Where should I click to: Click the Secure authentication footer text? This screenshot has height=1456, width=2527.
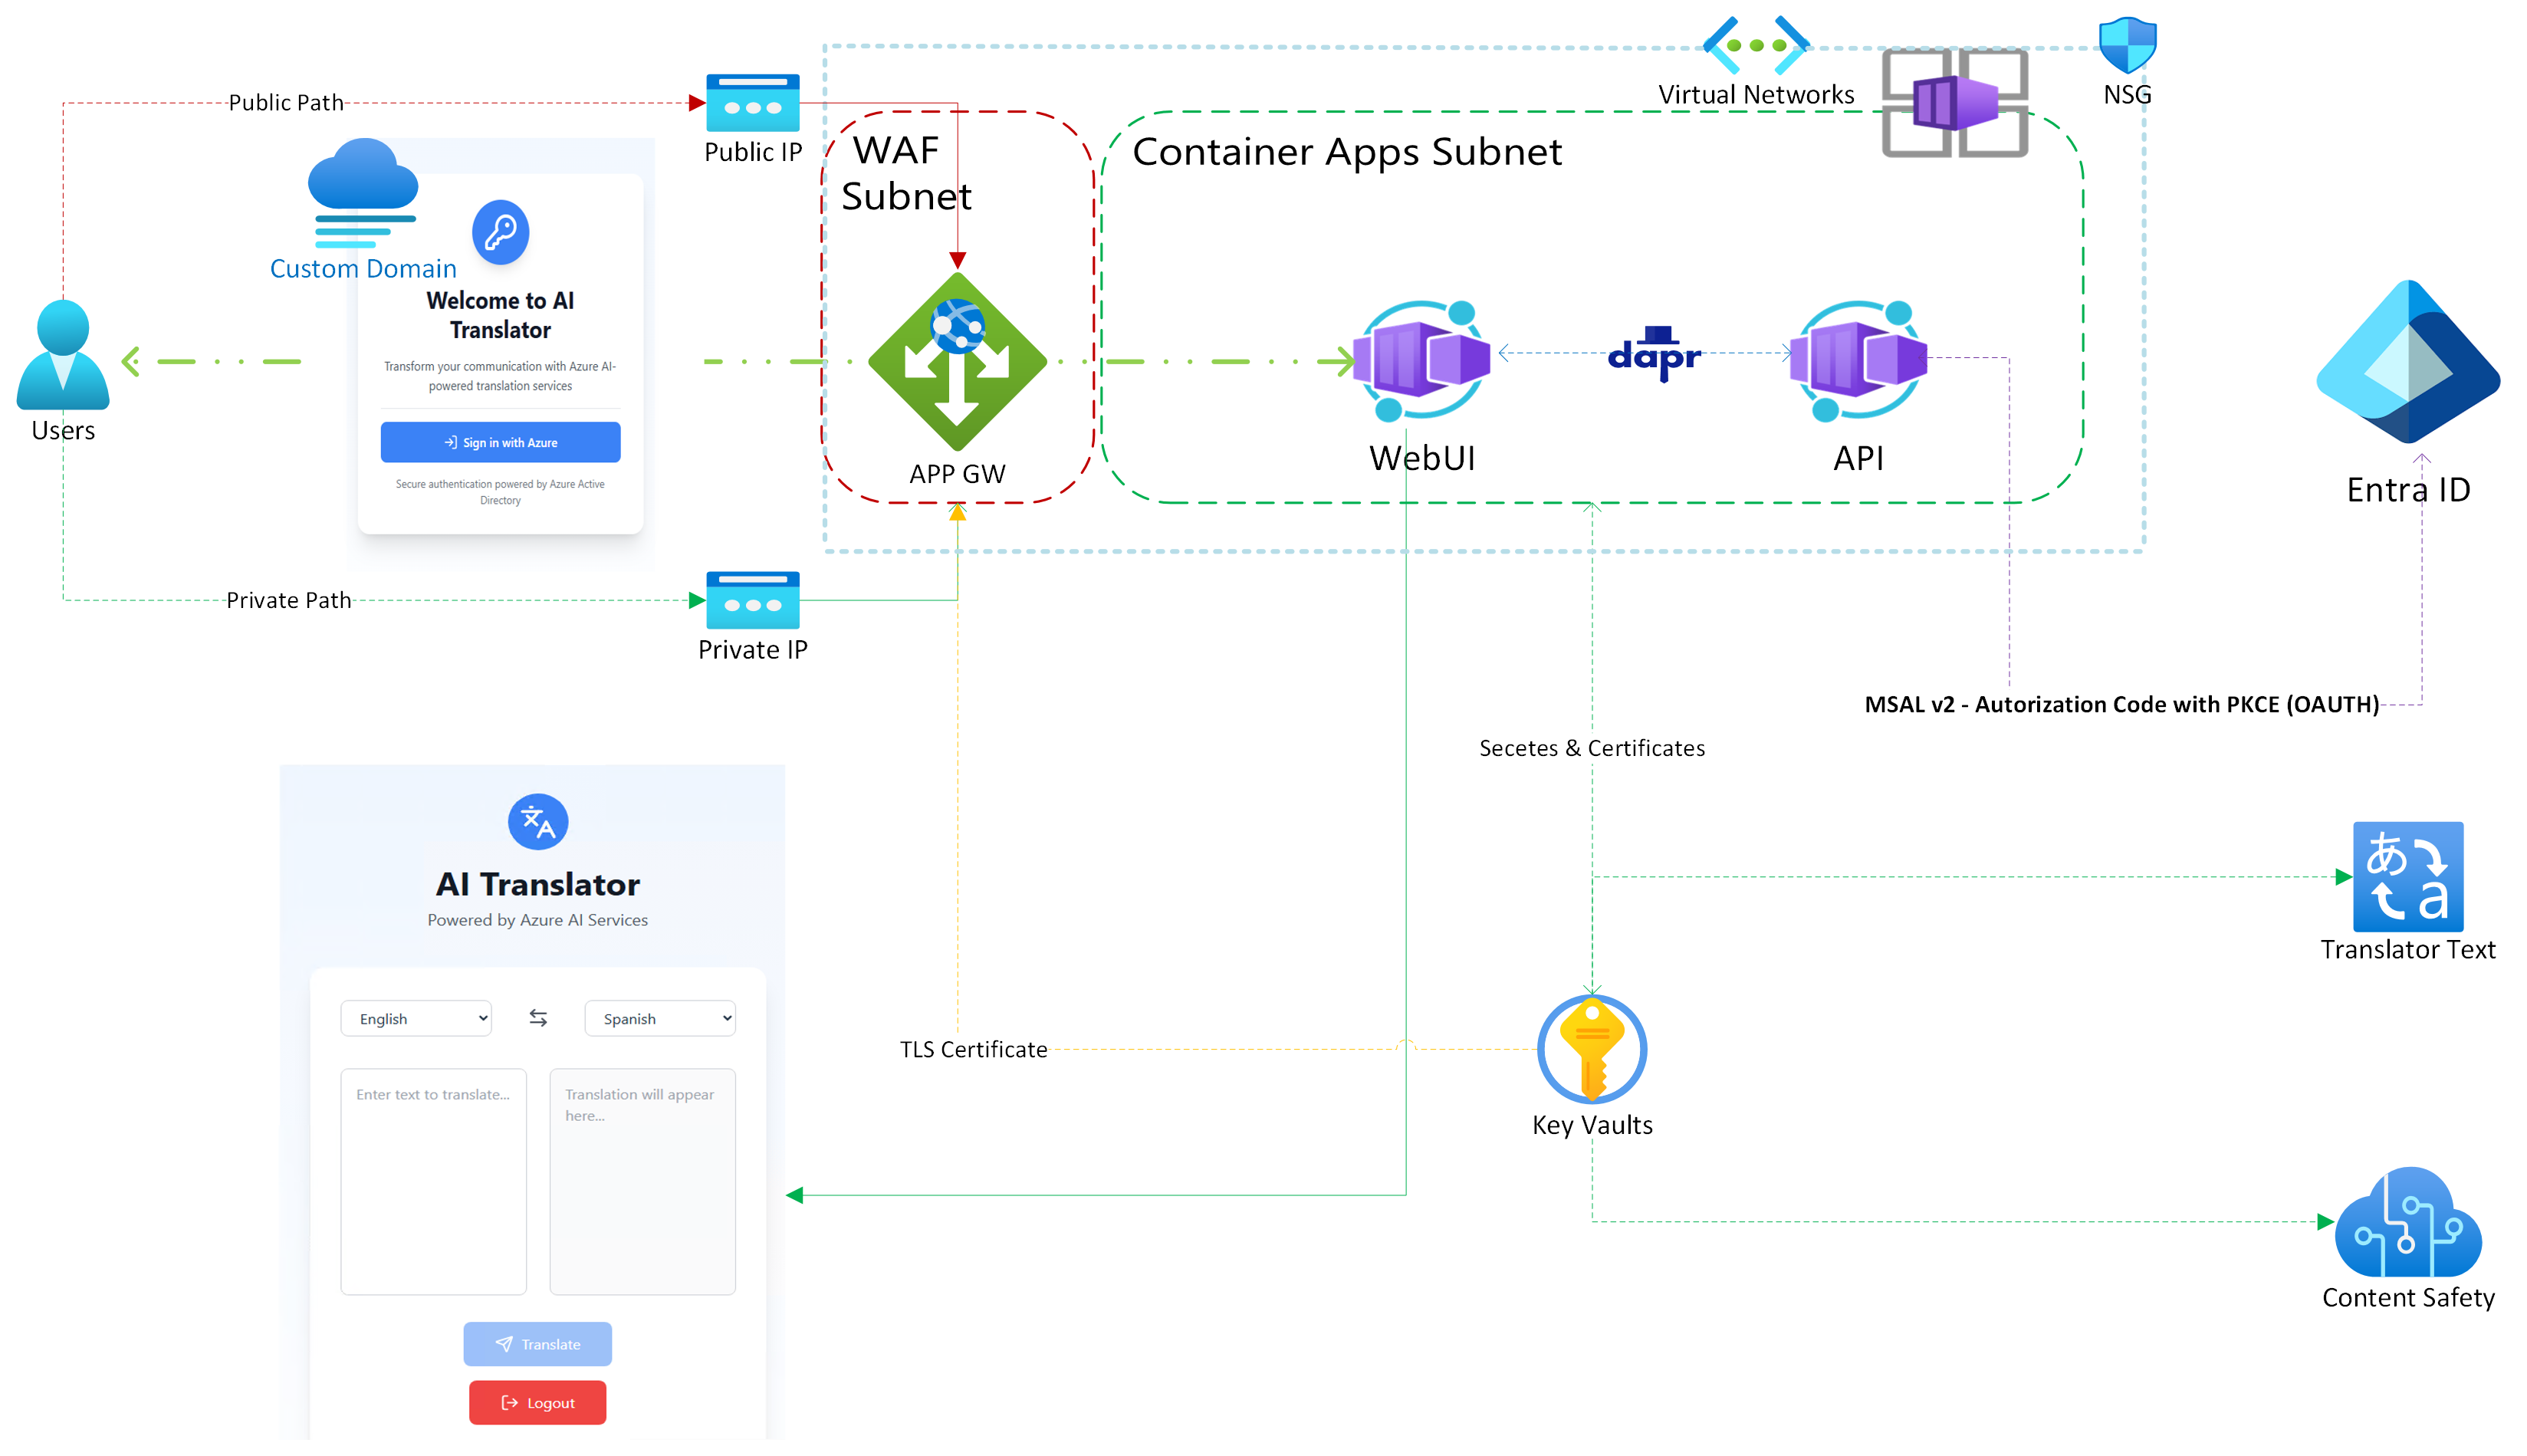500,492
